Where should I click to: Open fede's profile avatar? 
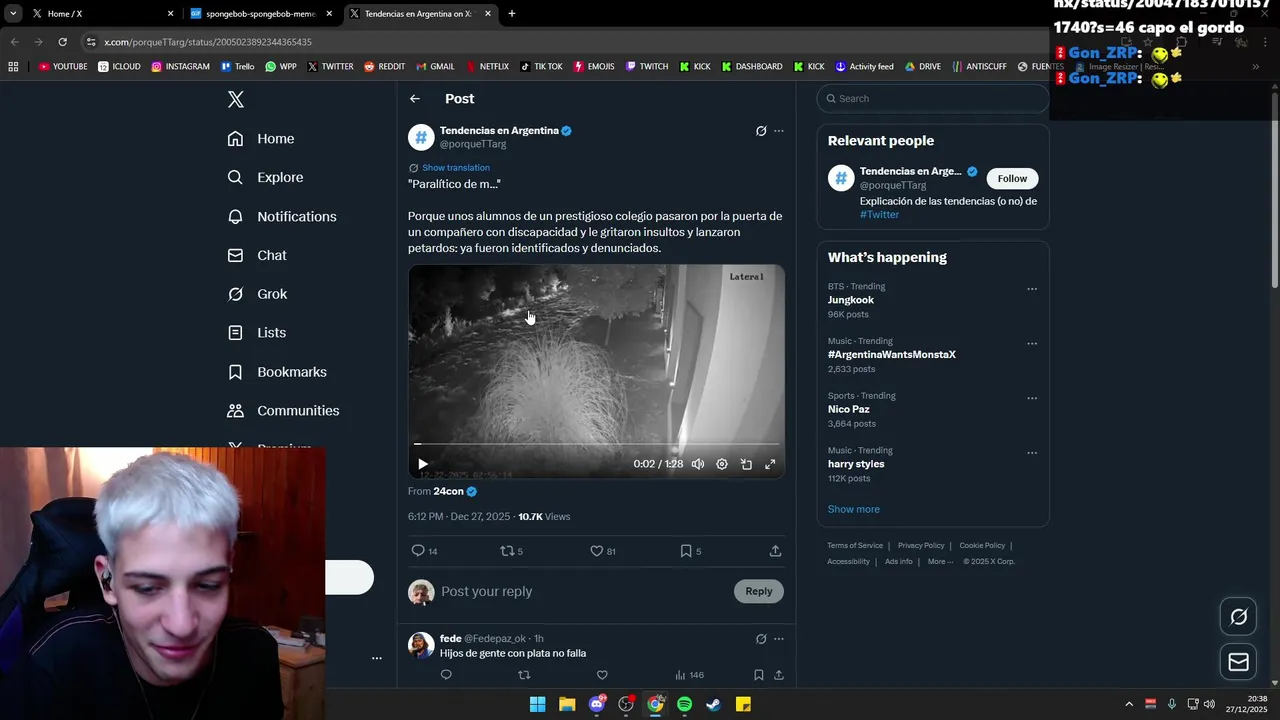(421, 645)
